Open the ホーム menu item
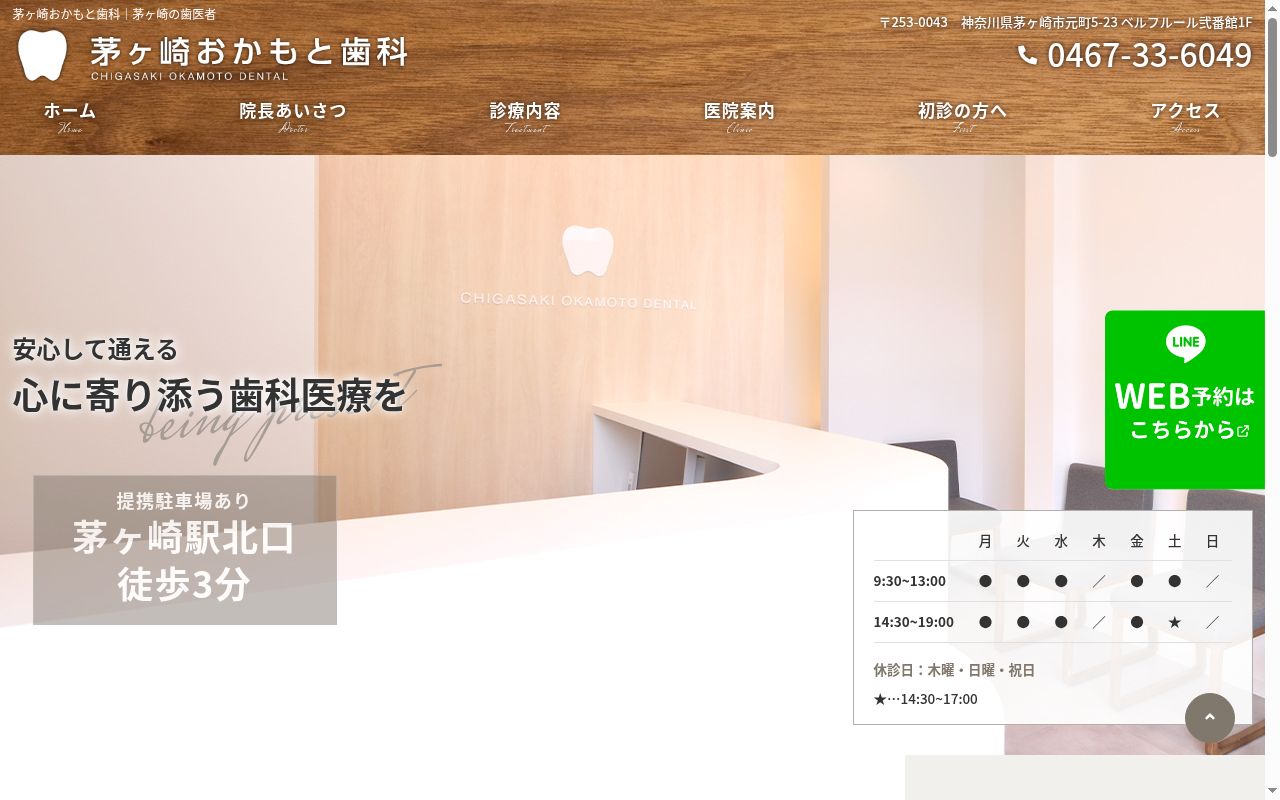The width and height of the screenshot is (1280, 800). click(70, 117)
